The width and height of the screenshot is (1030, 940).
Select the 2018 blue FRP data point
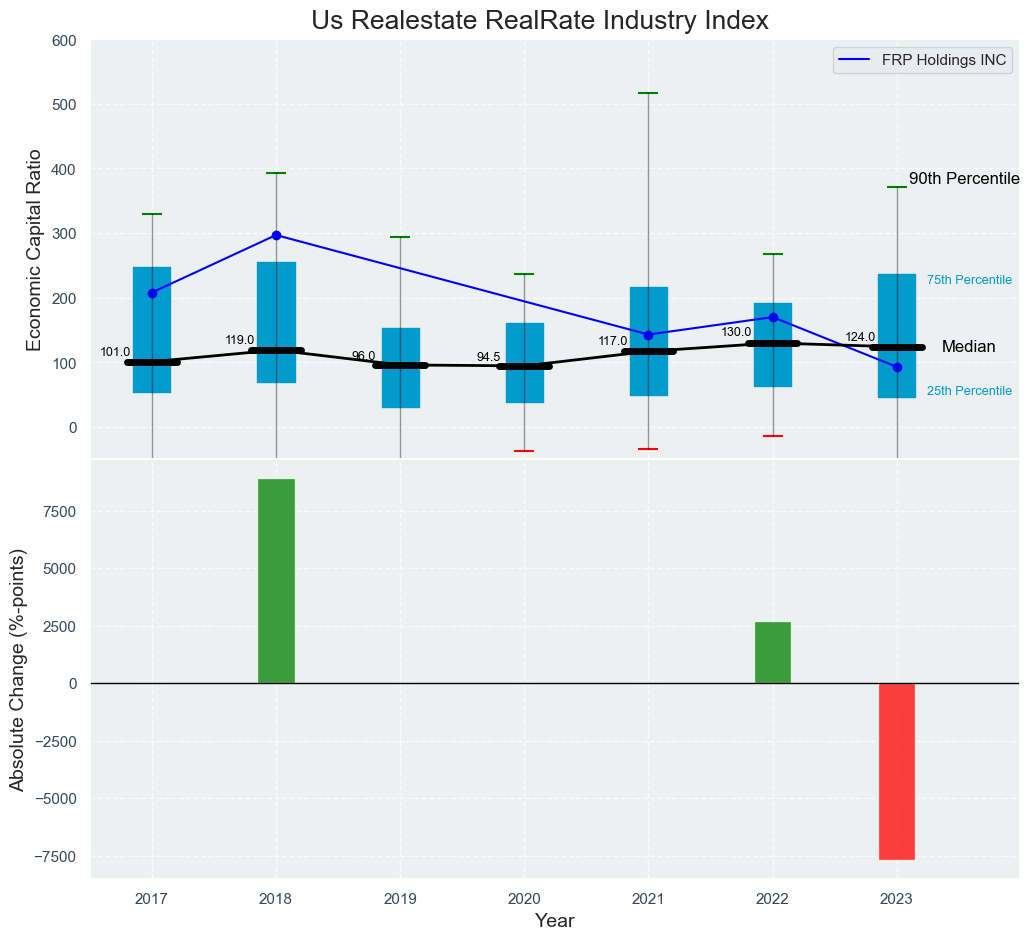pyautogui.click(x=276, y=235)
